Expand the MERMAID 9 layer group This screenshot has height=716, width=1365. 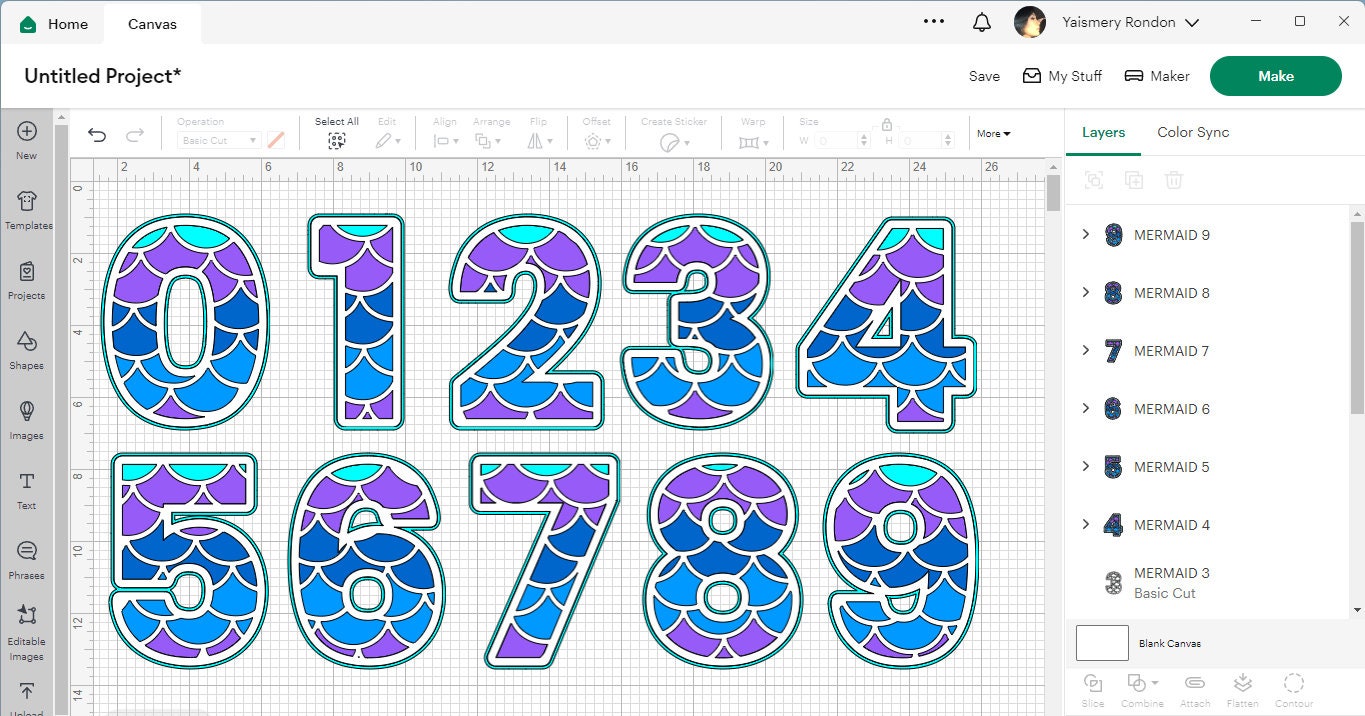tap(1086, 234)
